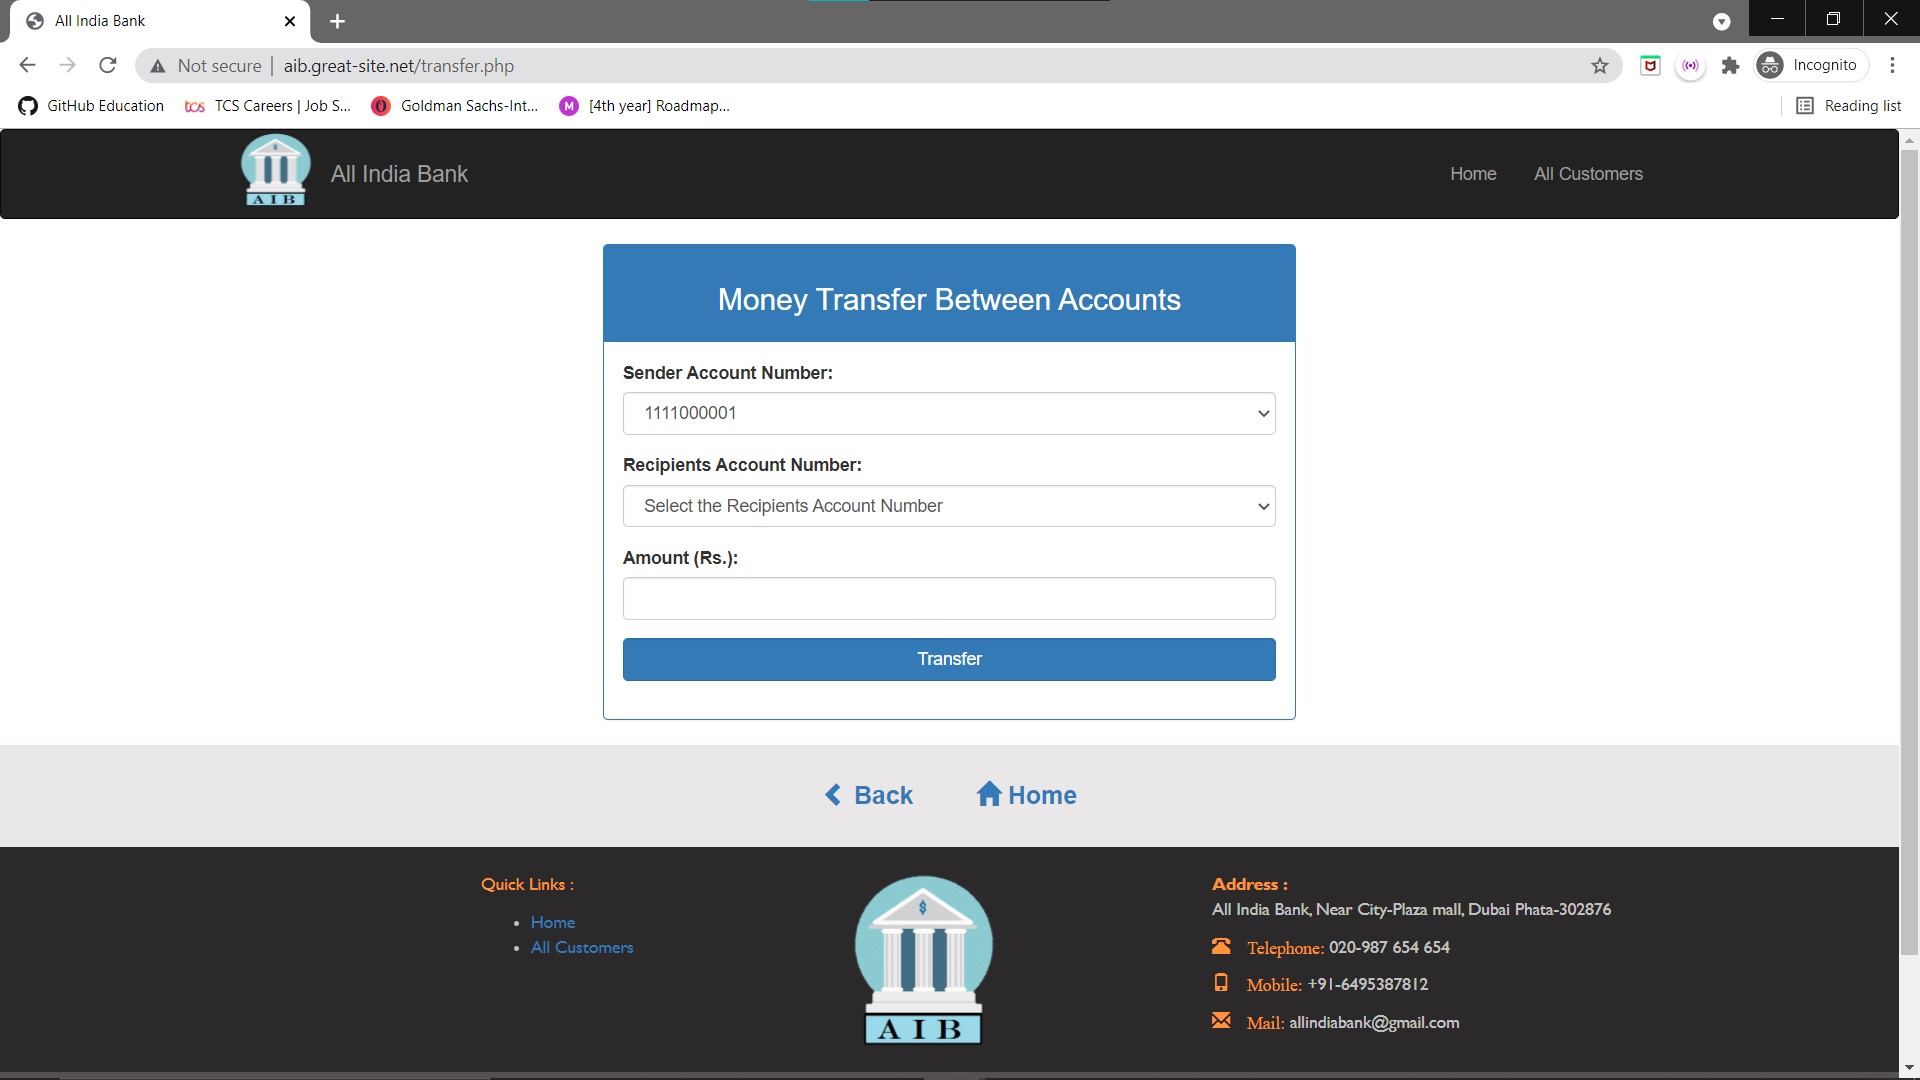This screenshot has height=1080, width=1920.
Task: Open the Sender Account Number dropdown
Action: 949,413
